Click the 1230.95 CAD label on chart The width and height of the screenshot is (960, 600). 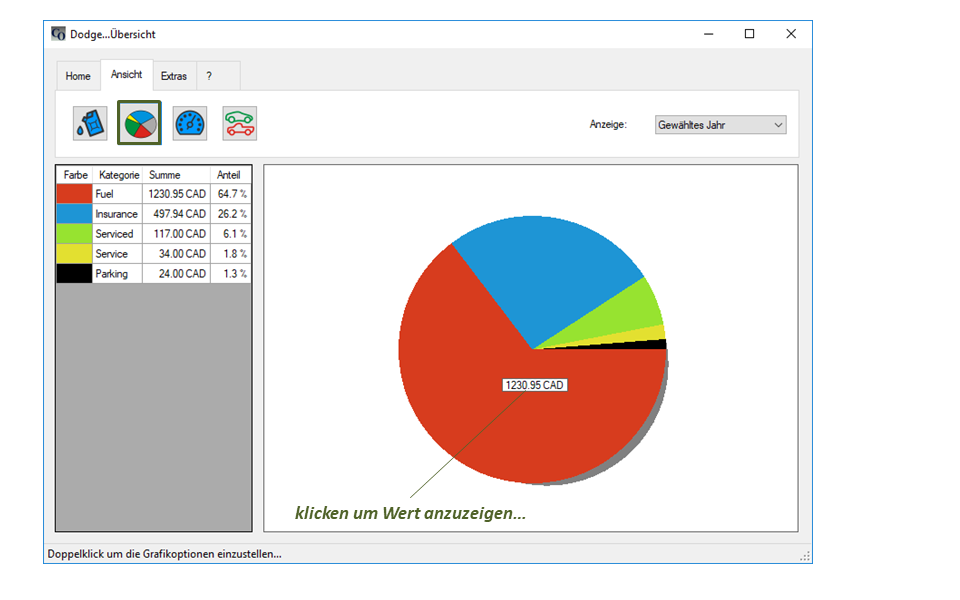pyautogui.click(x=535, y=385)
